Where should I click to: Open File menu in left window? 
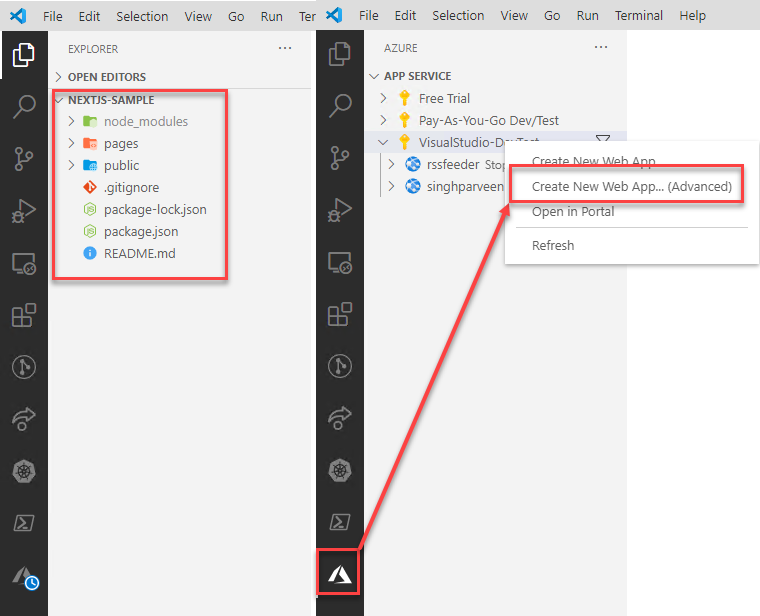click(x=52, y=16)
